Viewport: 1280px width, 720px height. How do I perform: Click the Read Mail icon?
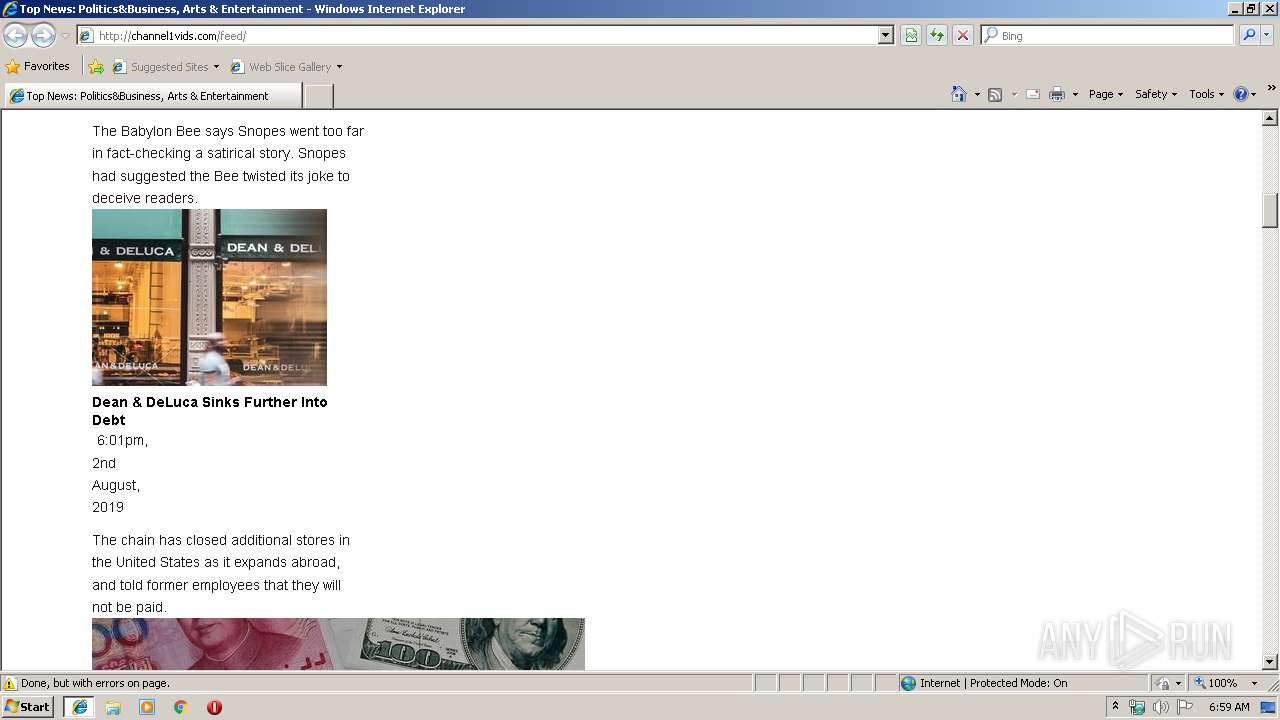click(x=1033, y=94)
